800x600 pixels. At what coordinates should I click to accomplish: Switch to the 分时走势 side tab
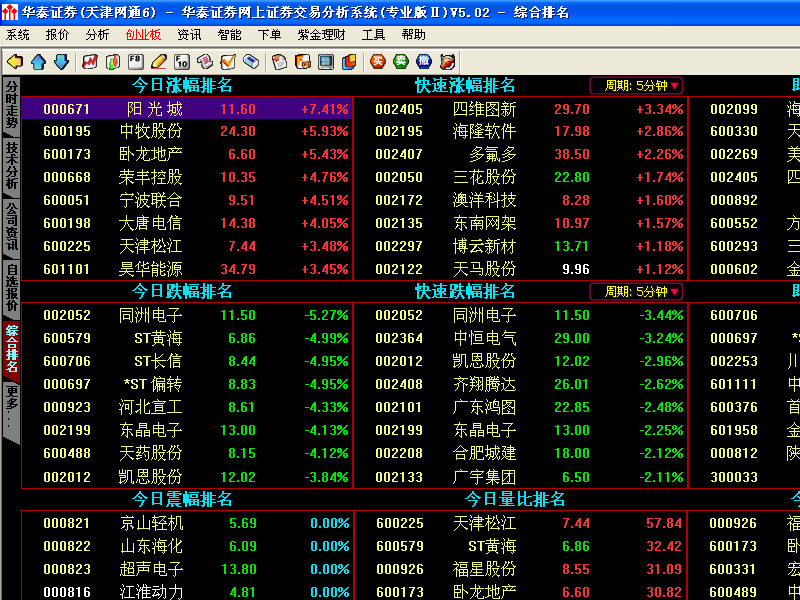tap(11, 106)
